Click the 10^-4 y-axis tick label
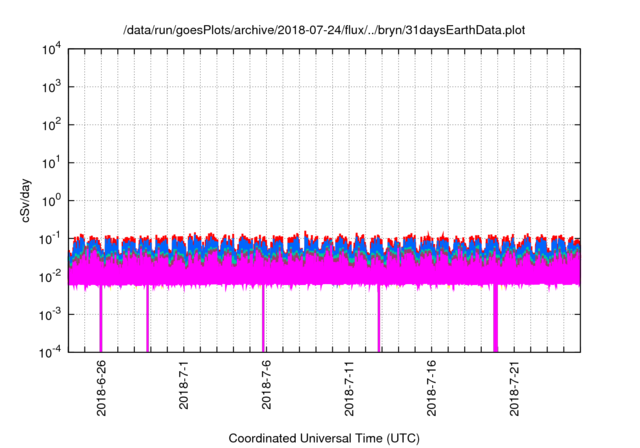Screen dimensions: 640x448 tap(50, 352)
